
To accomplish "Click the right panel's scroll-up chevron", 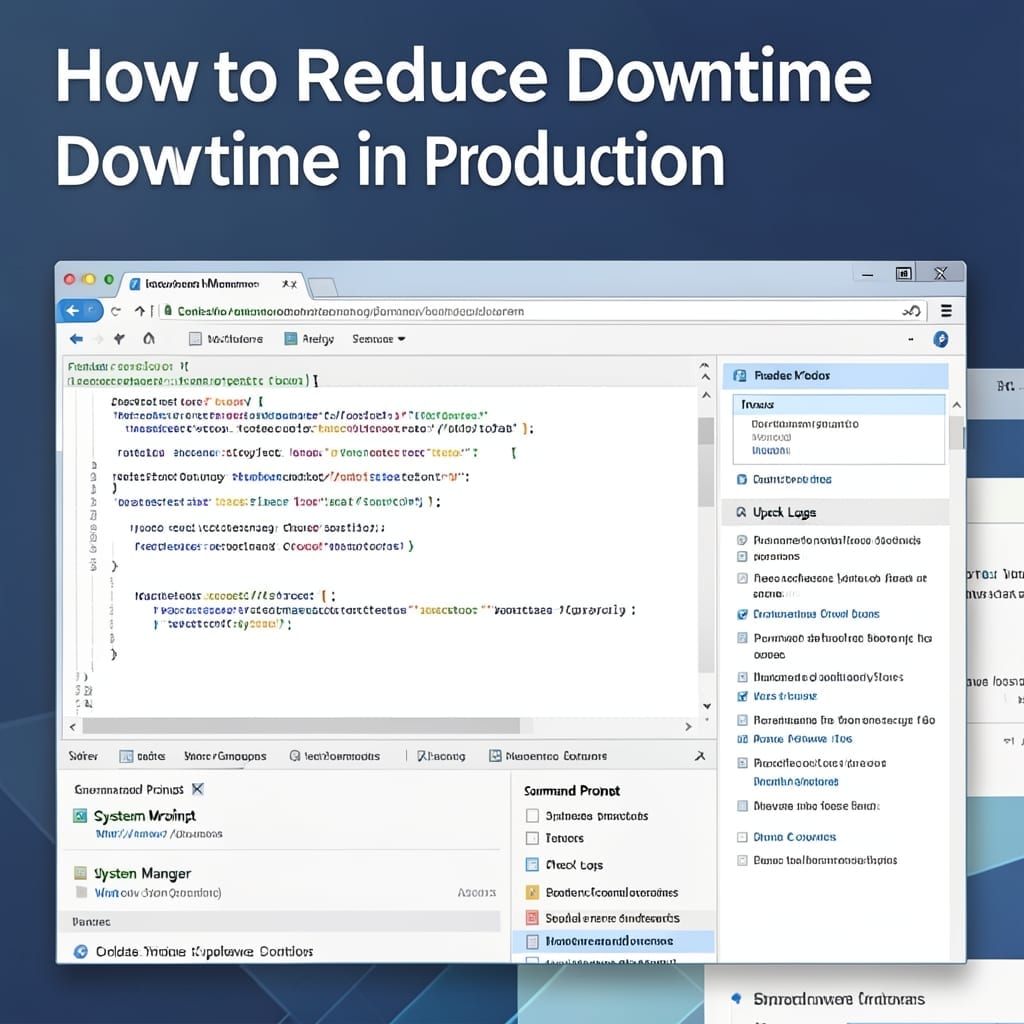I will pos(956,405).
